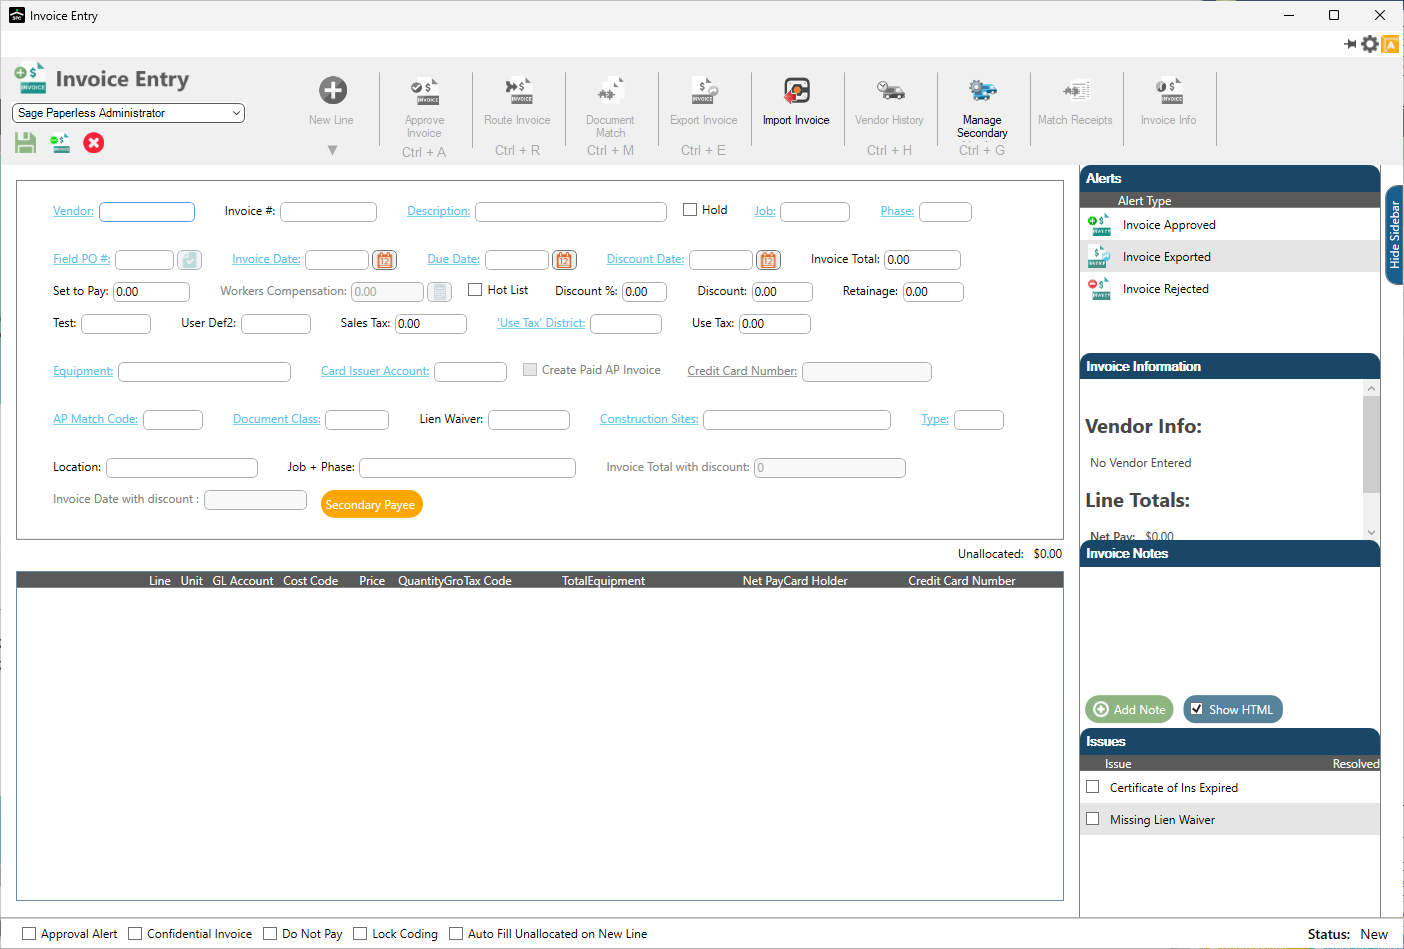Enable the Hot List checkbox
1404x949 pixels.
(x=475, y=290)
